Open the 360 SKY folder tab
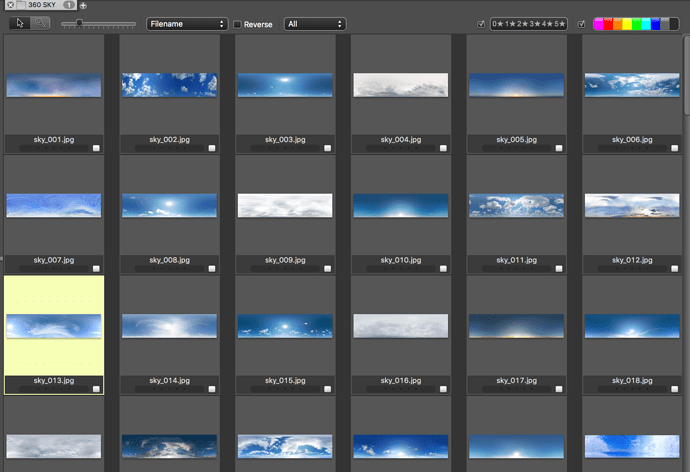This screenshot has width=690, height=472. coord(40,5)
